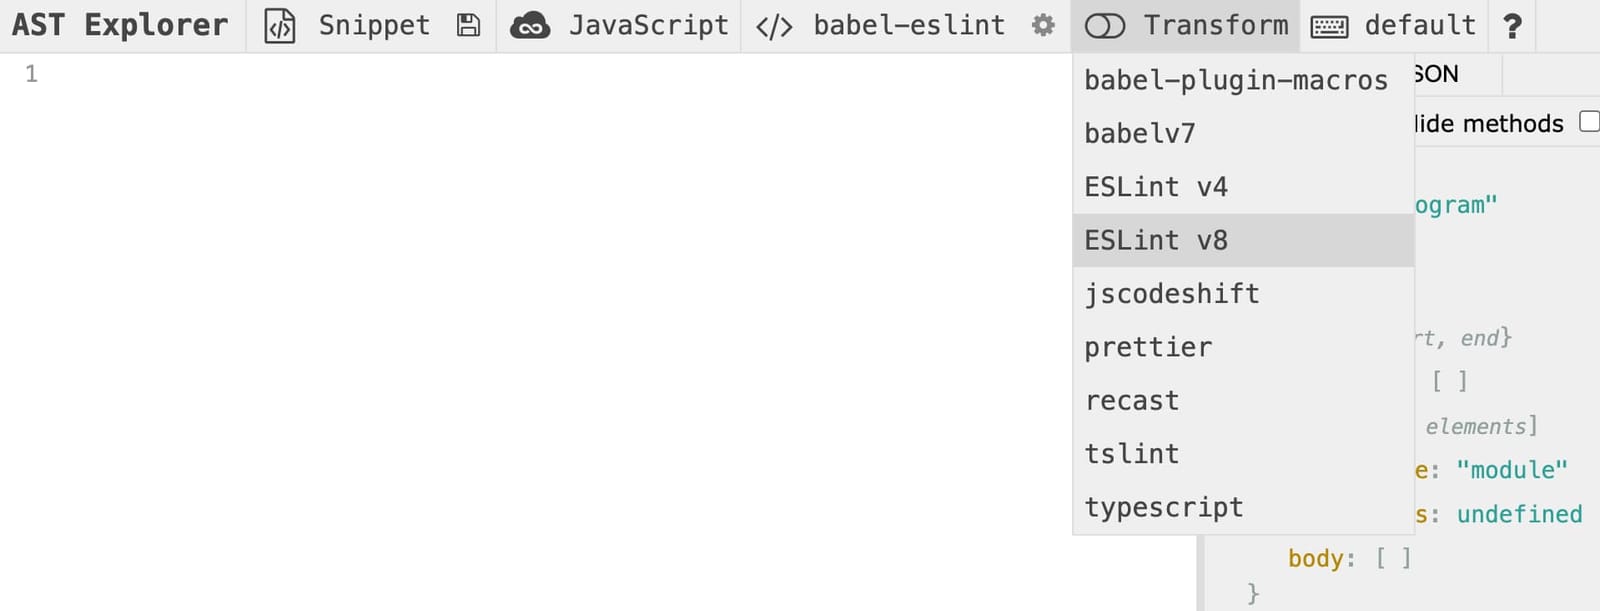Open the JavaScript language dropdown
This screenshot has height=611, width=1600.
click(x=648, y=25)
